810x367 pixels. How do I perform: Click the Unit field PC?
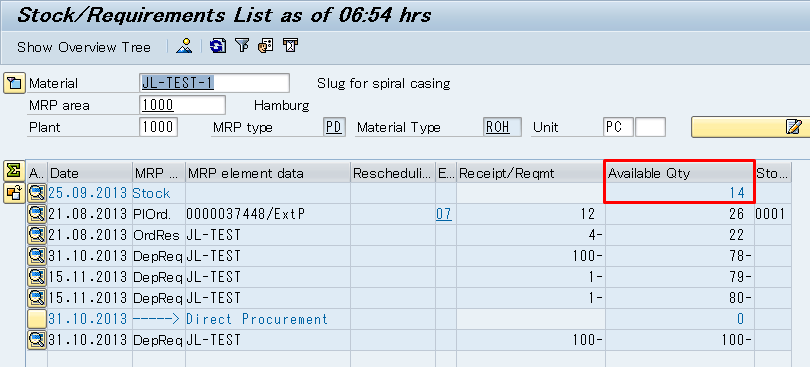coord(618,127)
